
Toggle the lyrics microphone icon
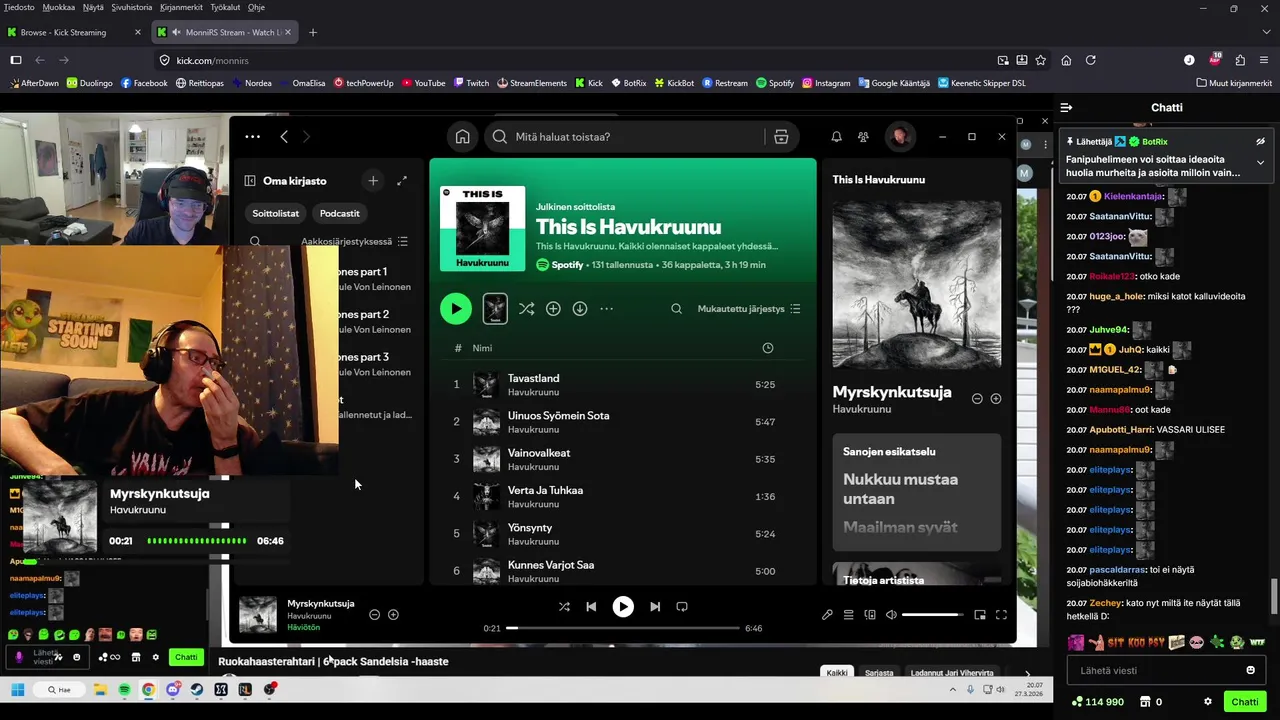(x=827, y=615)
